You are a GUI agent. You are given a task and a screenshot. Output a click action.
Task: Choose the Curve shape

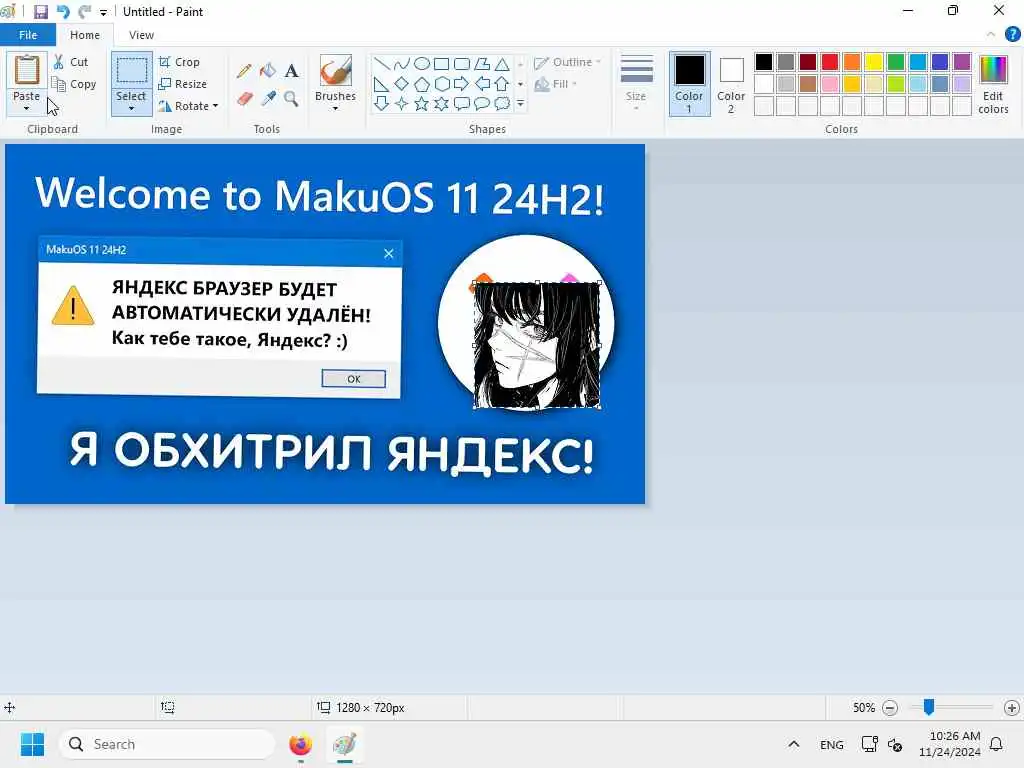pyautogui.click(x=402, y=63)
